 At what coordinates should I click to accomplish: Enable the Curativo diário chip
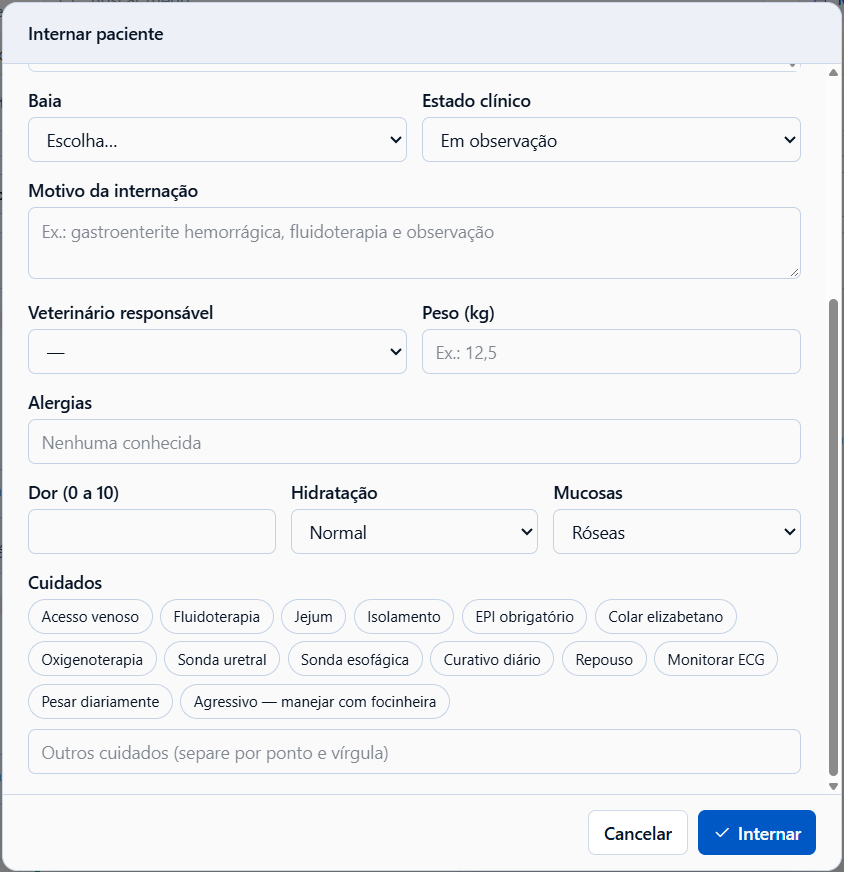click(x=492, y=660)
